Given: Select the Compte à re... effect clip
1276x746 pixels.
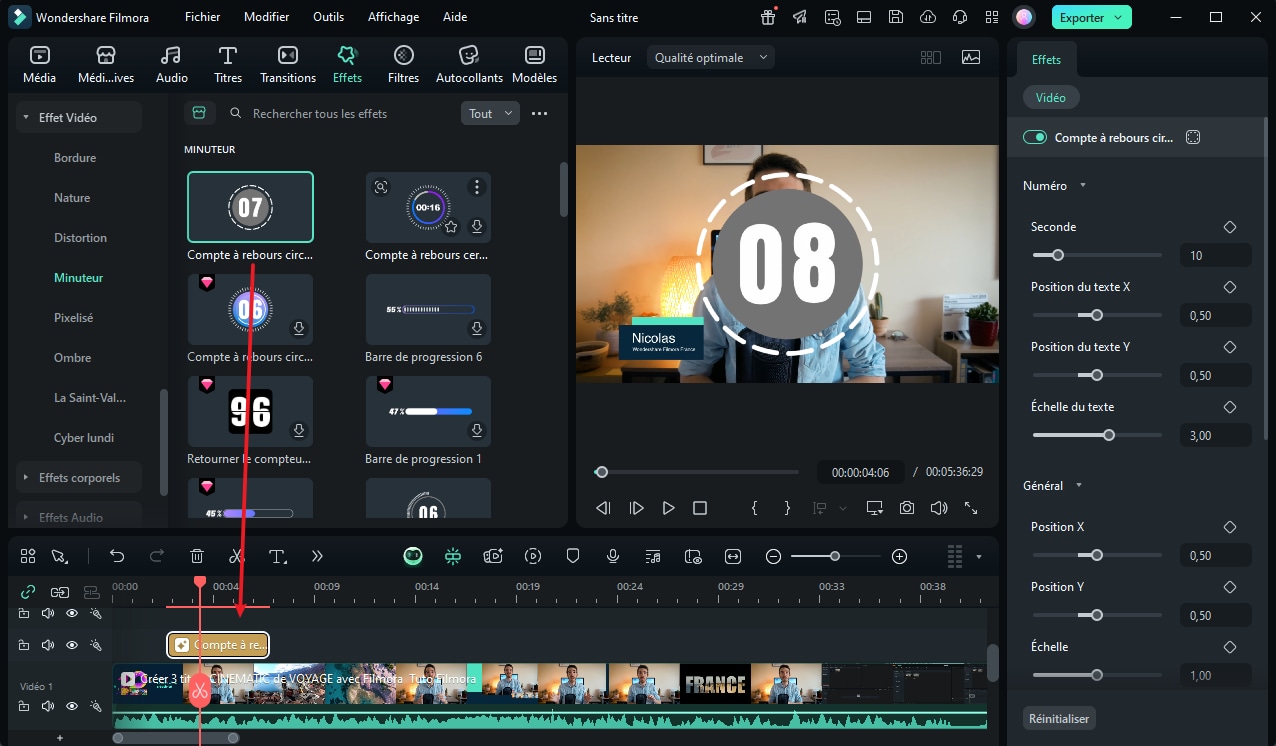Looking at the screenshot, I should [218, 645].
